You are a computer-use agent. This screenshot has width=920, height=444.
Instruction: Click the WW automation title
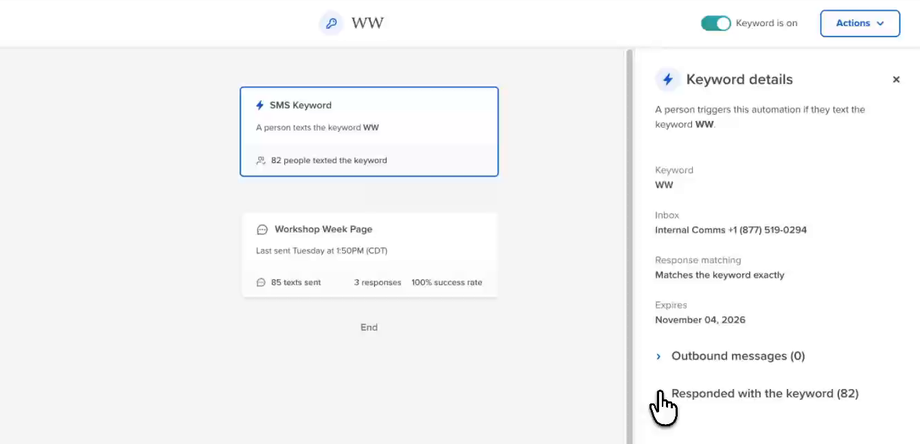point(367,23)
